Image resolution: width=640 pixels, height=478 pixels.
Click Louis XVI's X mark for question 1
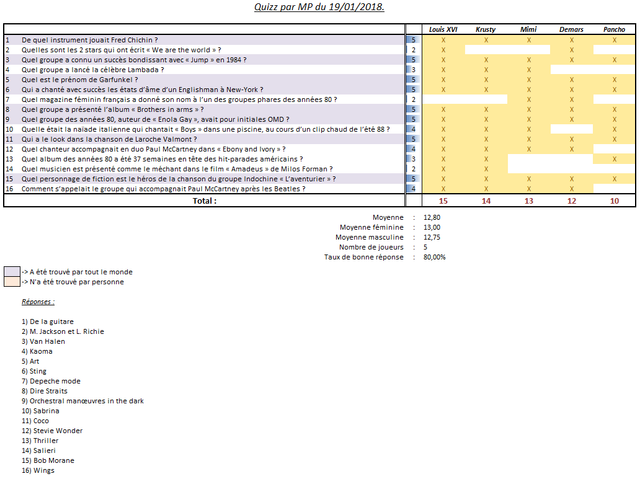pyautogui.click(x=443, y=40)
